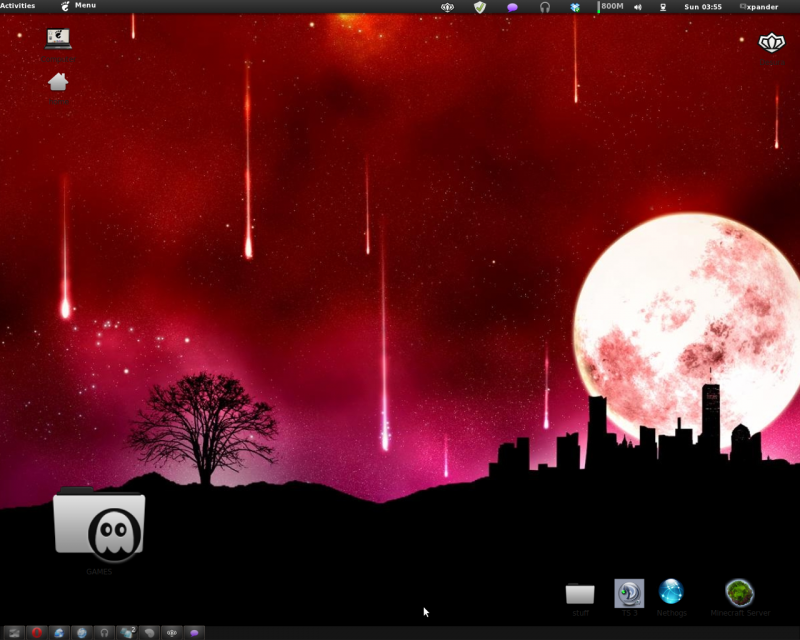Open the GNOME Menu
Screen dimensions: 800x640
click(x=78, y=6)
